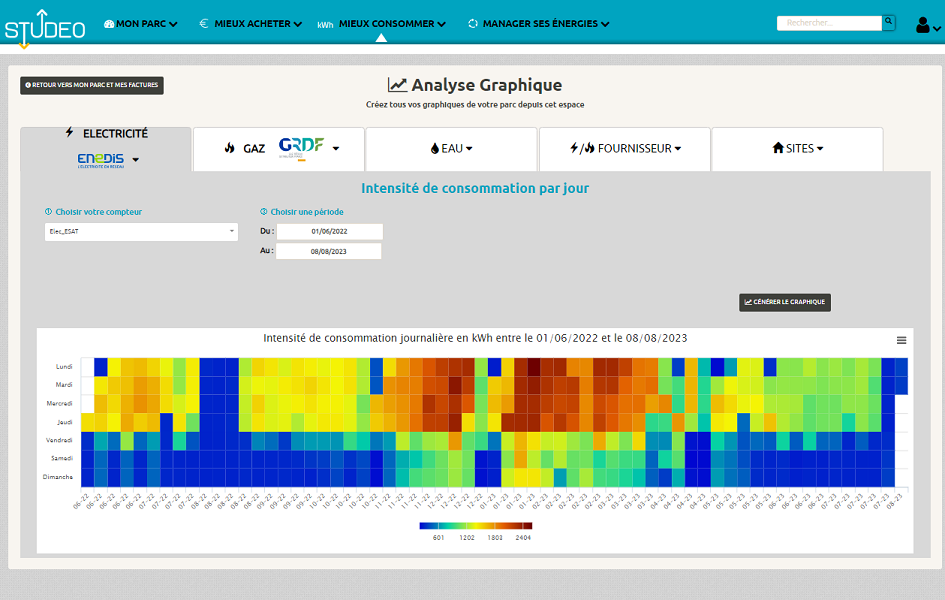Viewport: 945px width, 600px height.
Task: Click the Vendredi row label
Action: pos(59,440)
